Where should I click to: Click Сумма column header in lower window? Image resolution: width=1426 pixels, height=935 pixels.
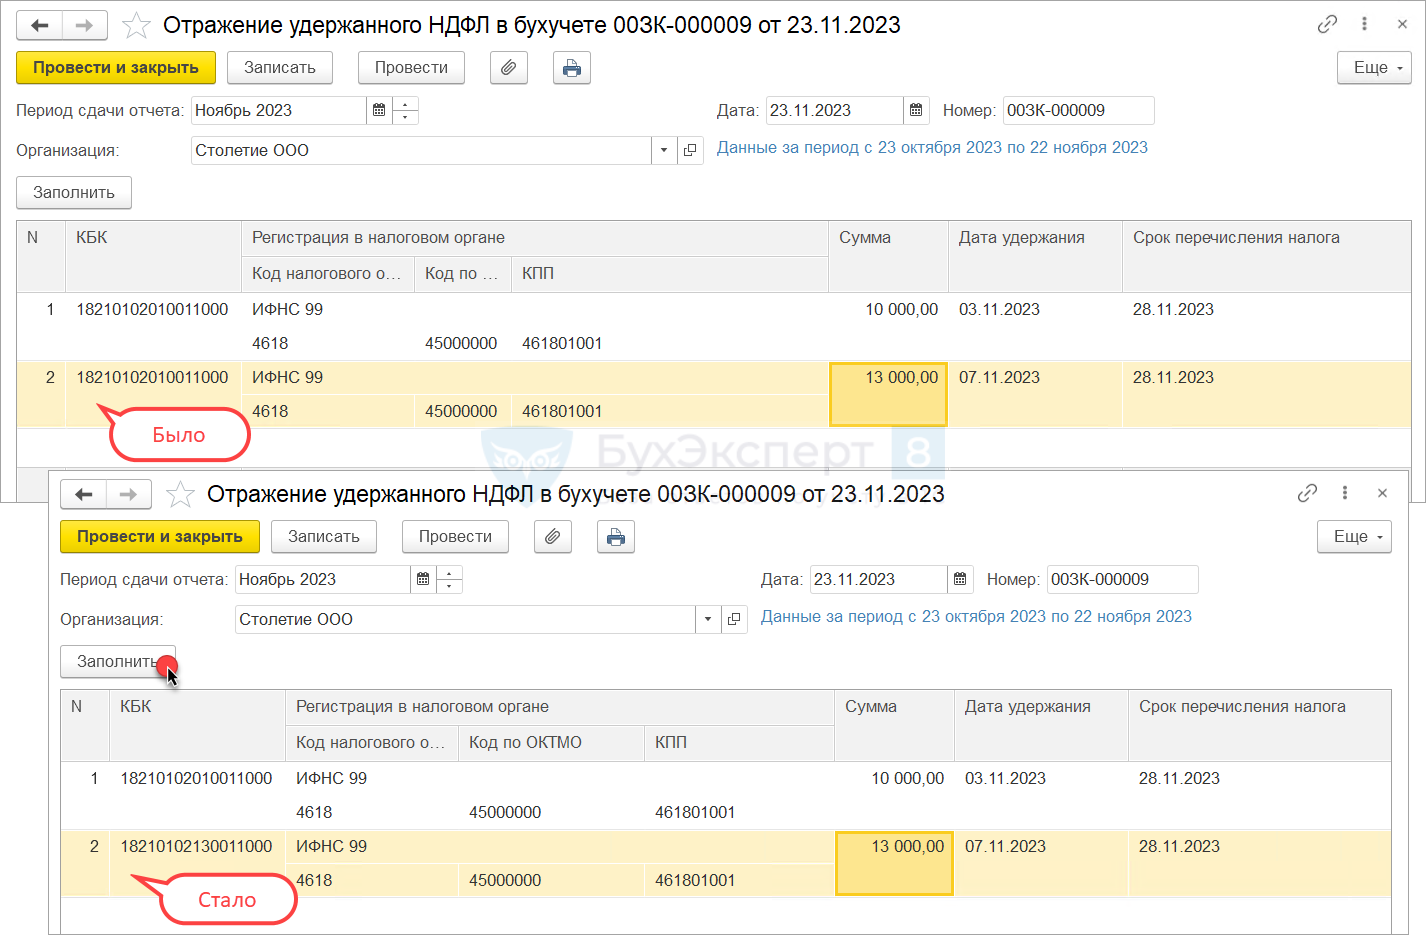pos(894,725)
